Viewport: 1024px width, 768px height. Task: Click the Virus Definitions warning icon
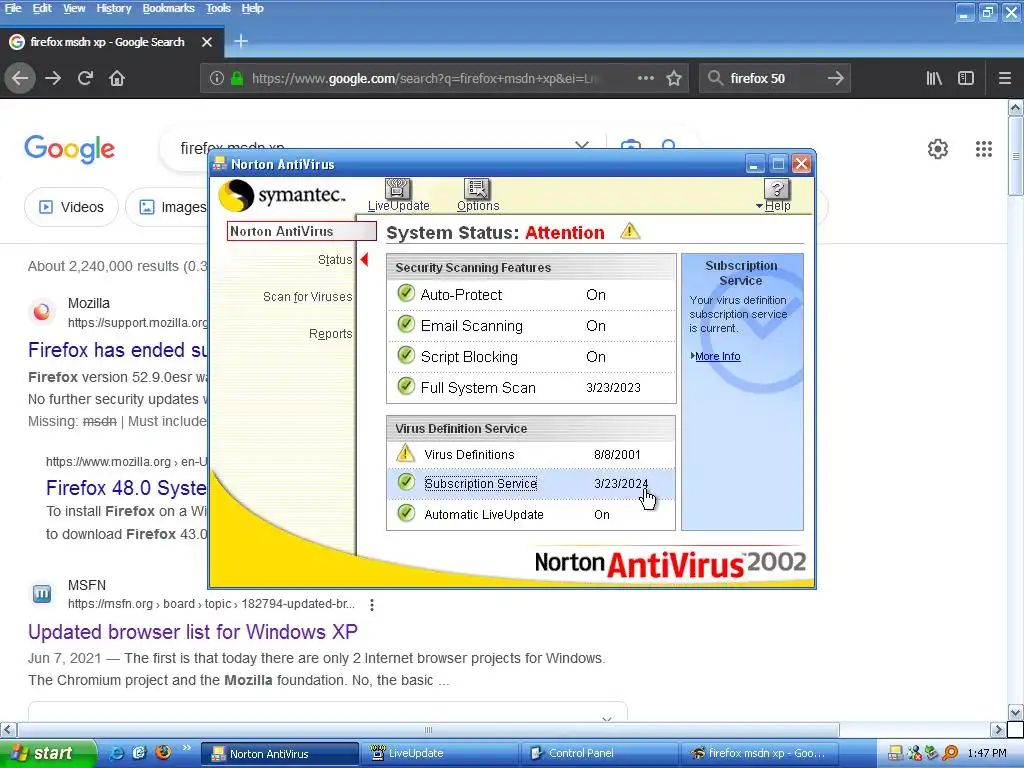[x=406, y=453]
